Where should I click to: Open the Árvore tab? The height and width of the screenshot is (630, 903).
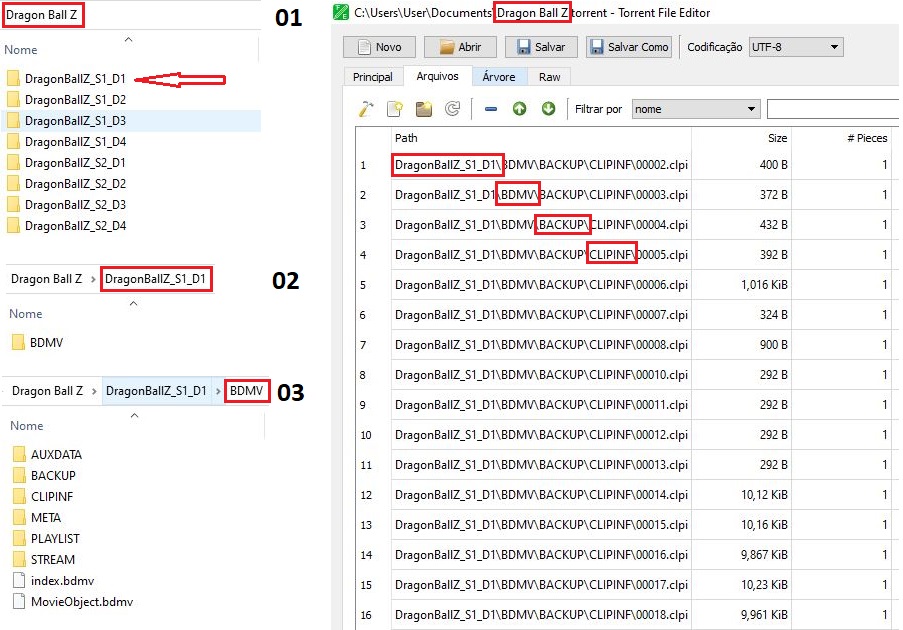click(x=499, y=77)
